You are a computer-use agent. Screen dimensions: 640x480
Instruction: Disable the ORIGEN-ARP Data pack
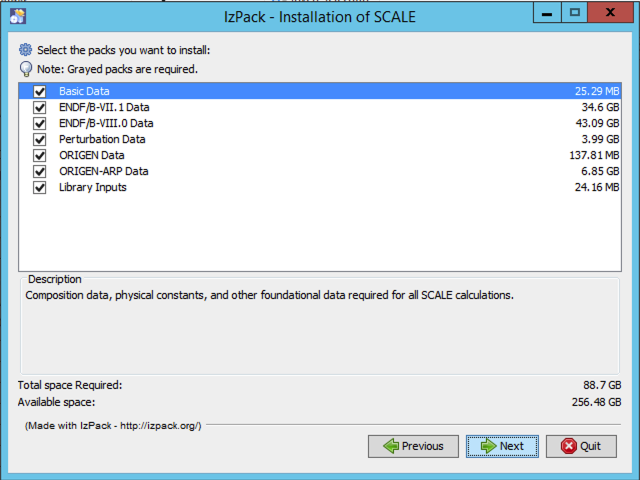click(40, 171)
